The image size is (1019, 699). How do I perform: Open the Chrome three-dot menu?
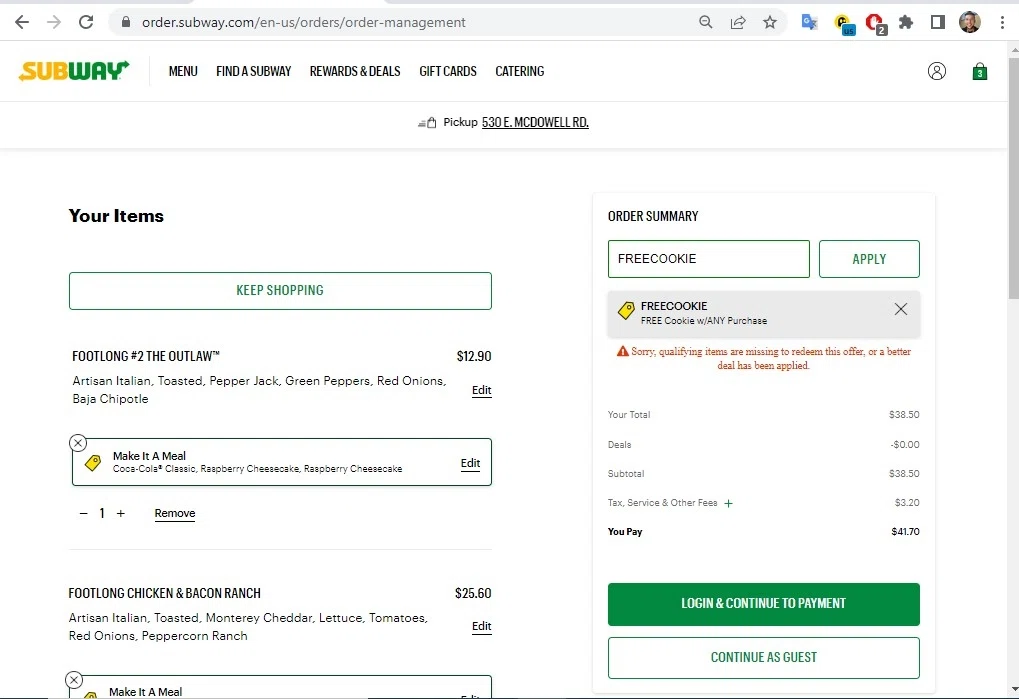click(1002, 22)
